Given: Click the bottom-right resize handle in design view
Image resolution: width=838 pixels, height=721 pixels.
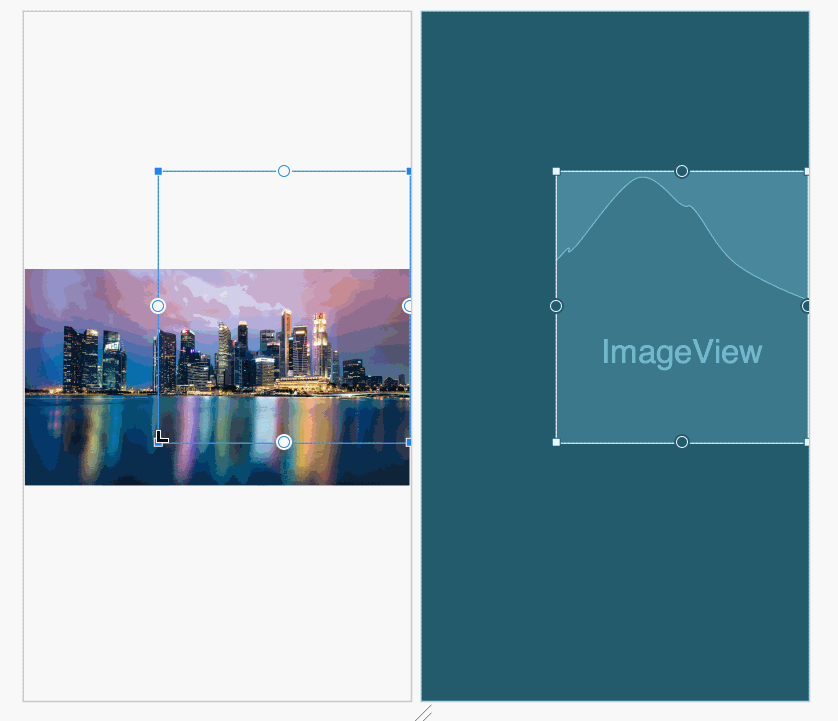Looking at the screenshot, I should 408,442.
